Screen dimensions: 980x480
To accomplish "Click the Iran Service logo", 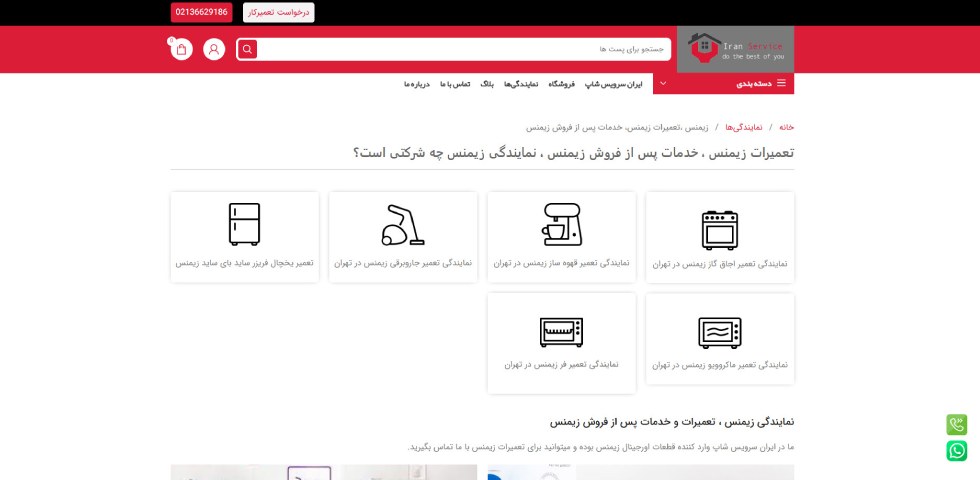I will tap(736, 49).
